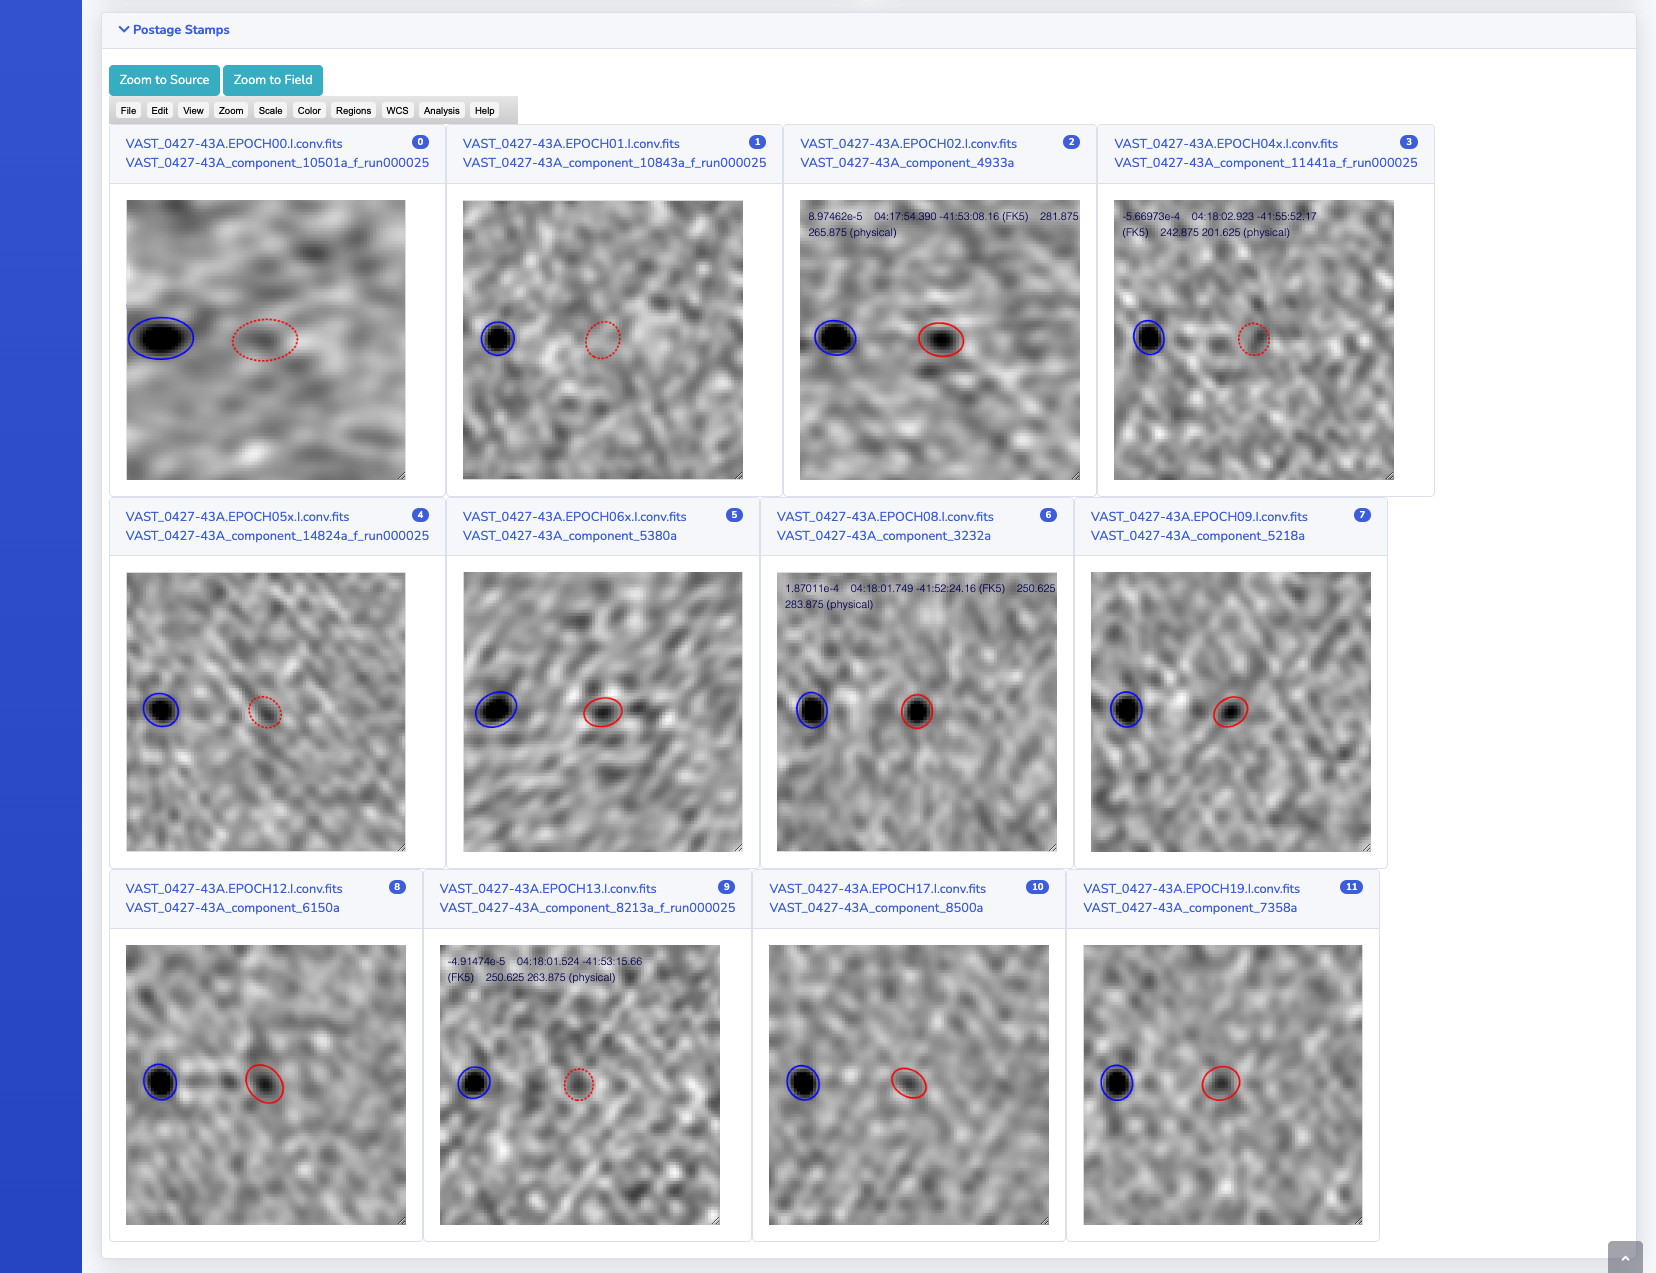Click the VAST_0427-43A.EPOCH00.I.conv.fits title
Image resolution: width=1656 pixels, height=1273 pixels.
pos(234,144)
